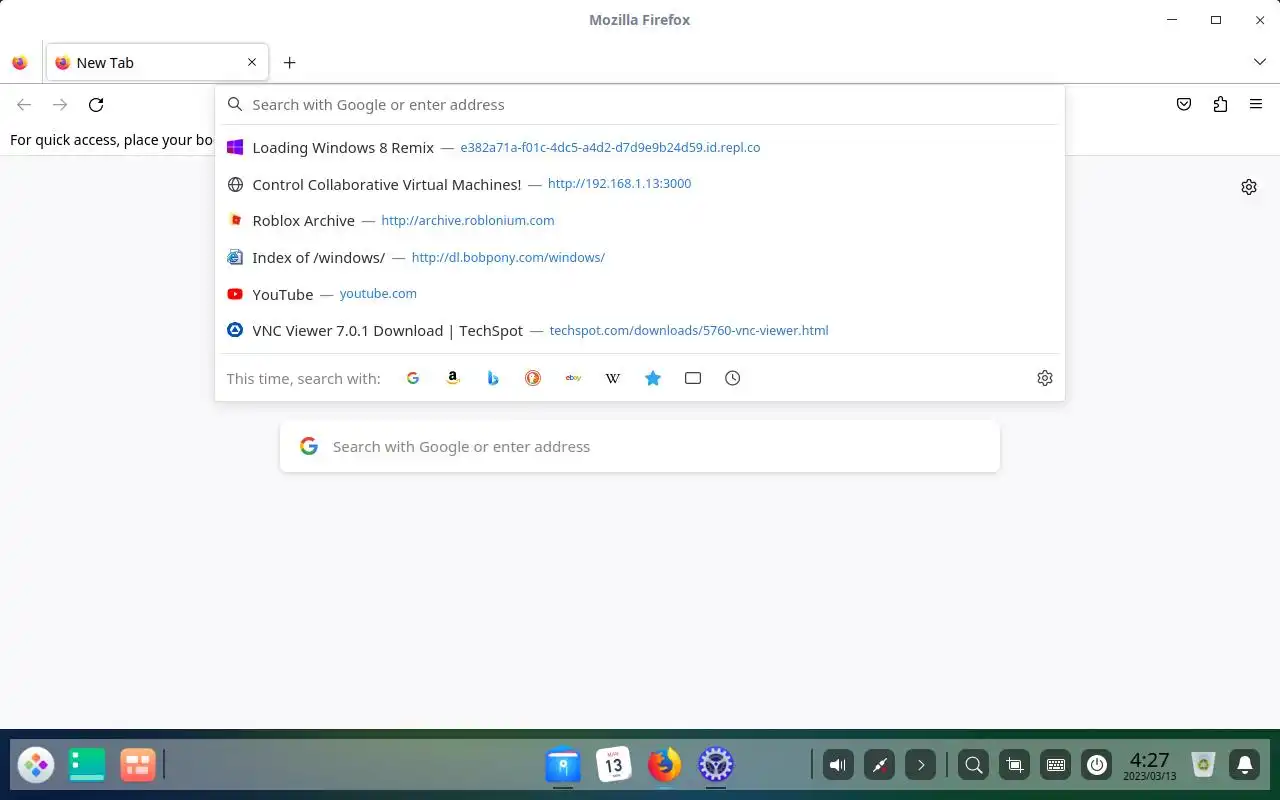Search this time with Google
The height and width of the screenshot is (800, 1280).
click(x=413, y=378)
